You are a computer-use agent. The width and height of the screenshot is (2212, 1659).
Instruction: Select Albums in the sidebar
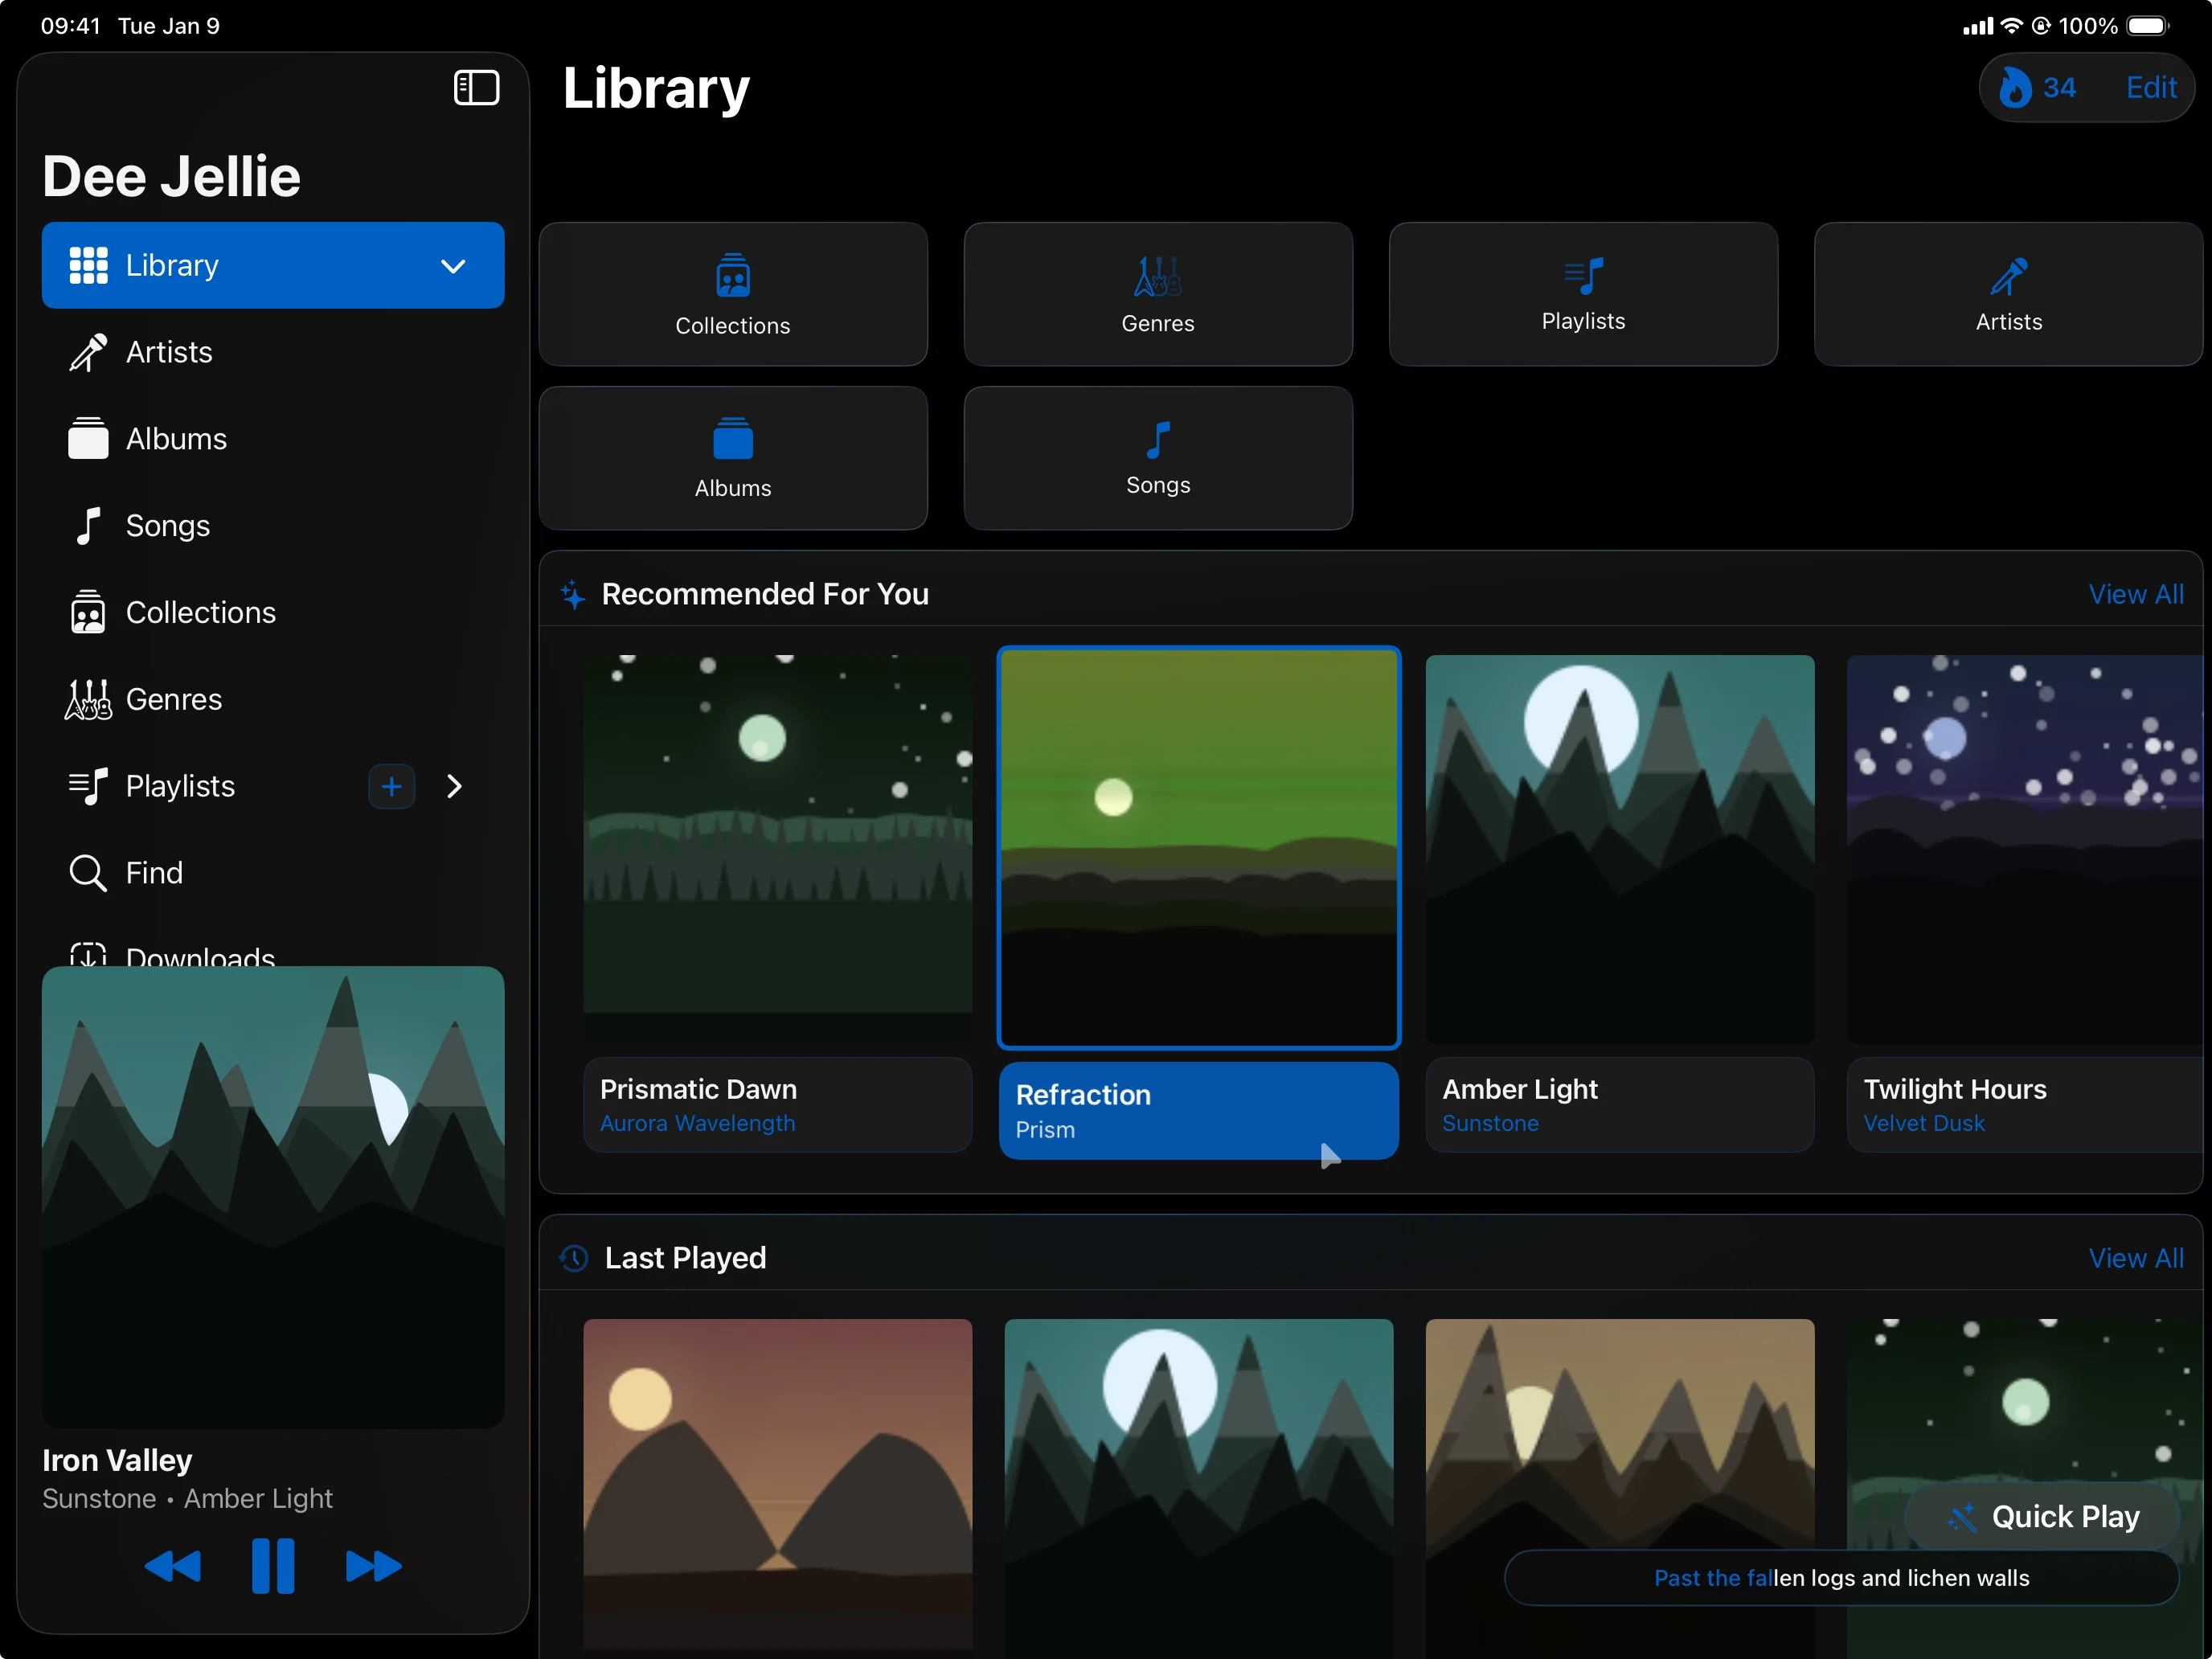tap(176, 438)
